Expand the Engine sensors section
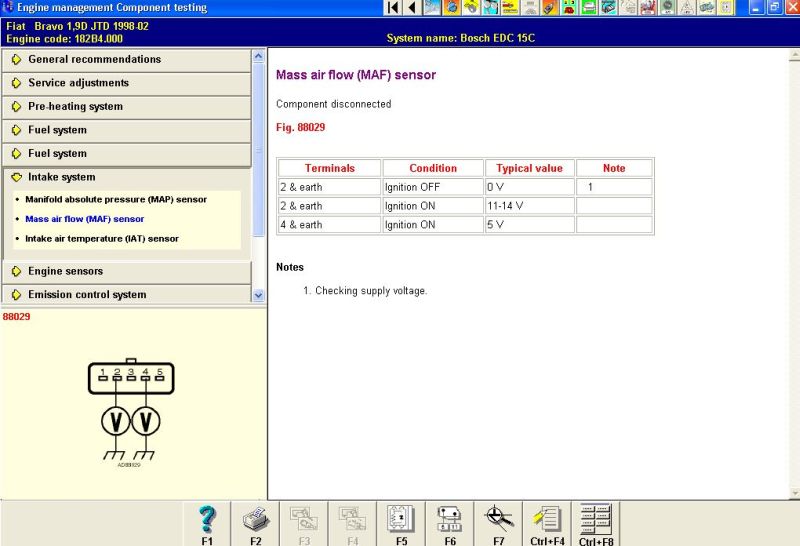 pyautogui.click(x=65, y=271)
